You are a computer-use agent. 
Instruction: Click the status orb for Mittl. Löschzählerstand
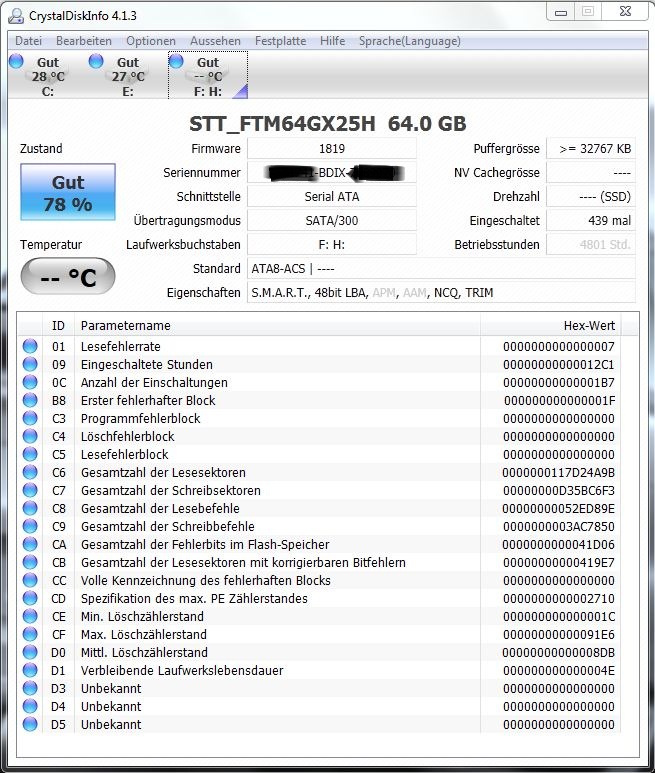click(30, 652)
